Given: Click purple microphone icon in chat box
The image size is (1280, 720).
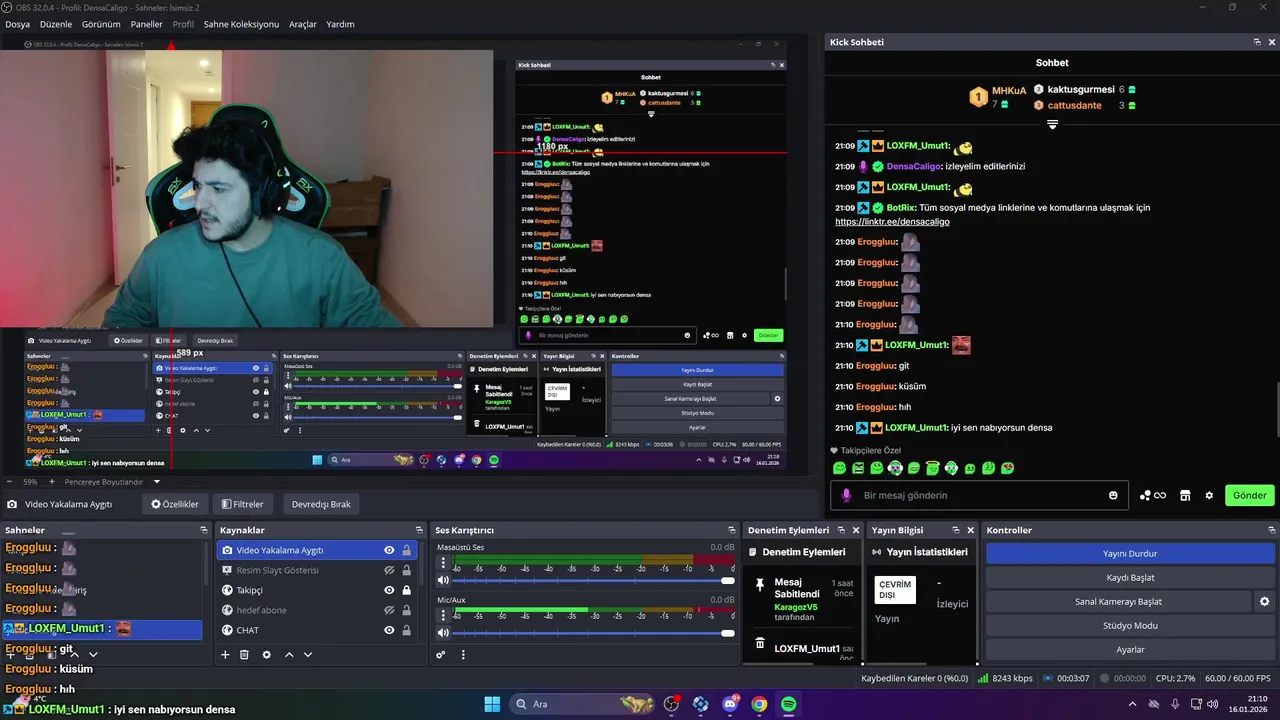Looking at the screenshot, I should click(x=846, y=495).
